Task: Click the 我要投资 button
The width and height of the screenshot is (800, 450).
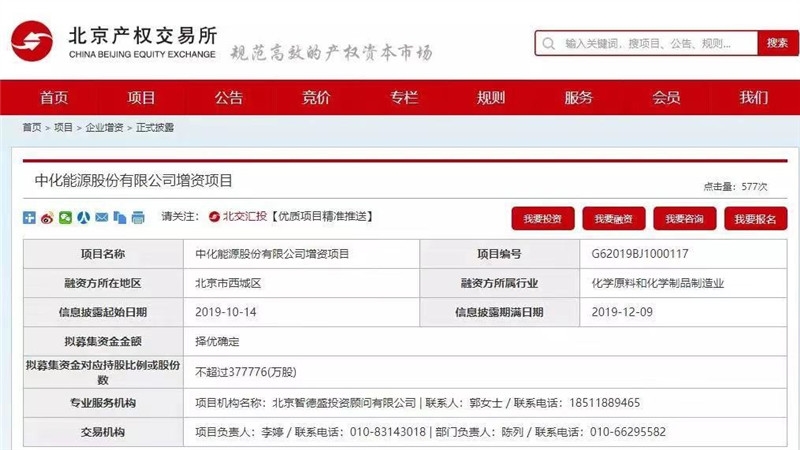Action: 544,219
